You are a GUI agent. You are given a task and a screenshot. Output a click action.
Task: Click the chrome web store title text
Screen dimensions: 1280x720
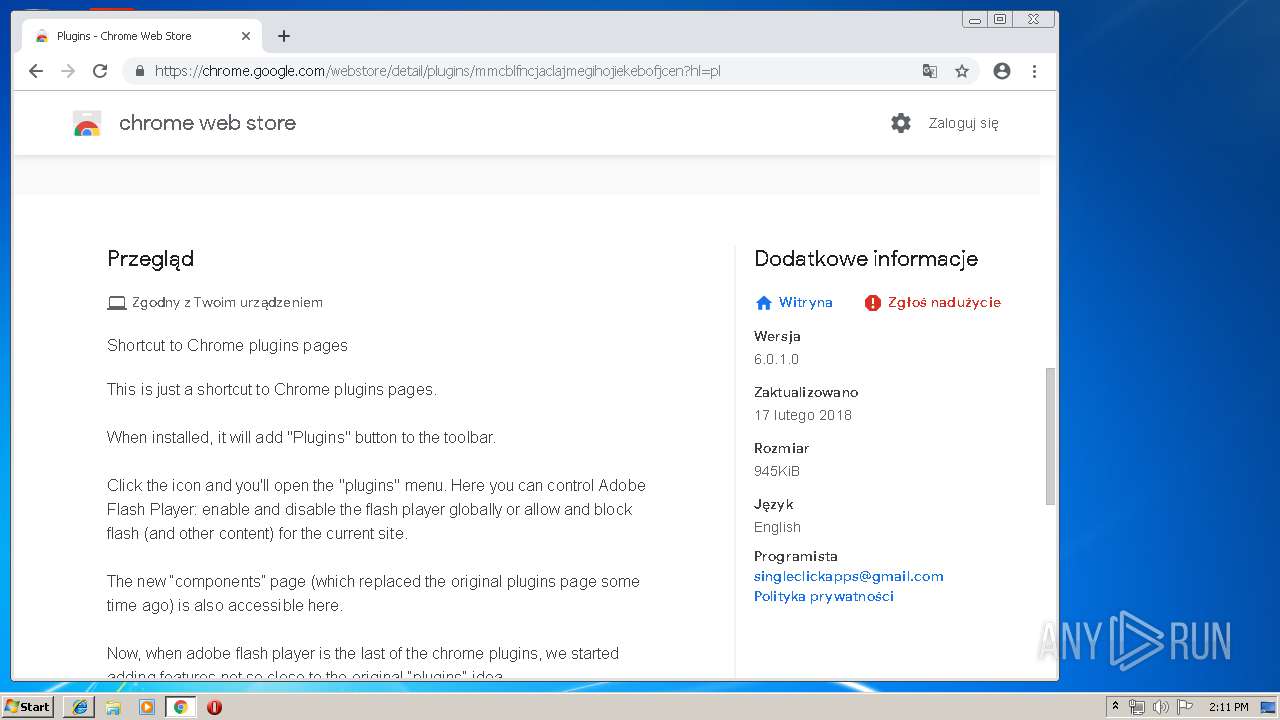(x=207, y=123)
